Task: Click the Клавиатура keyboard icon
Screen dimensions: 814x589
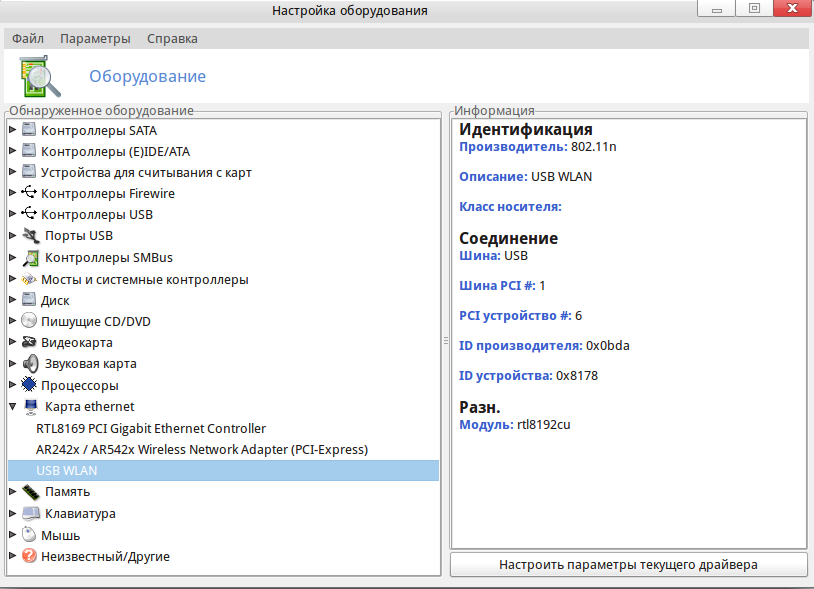Action: click(31, 514)
